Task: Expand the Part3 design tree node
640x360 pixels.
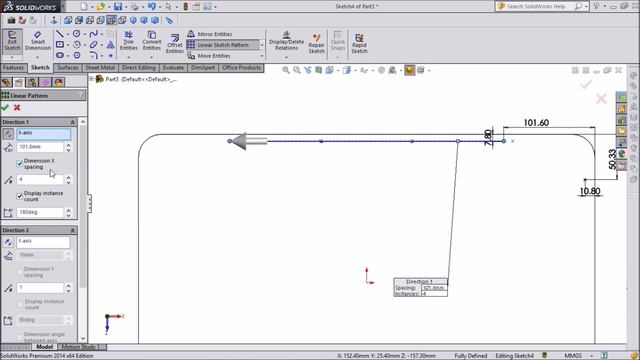Action: (92, 79)
